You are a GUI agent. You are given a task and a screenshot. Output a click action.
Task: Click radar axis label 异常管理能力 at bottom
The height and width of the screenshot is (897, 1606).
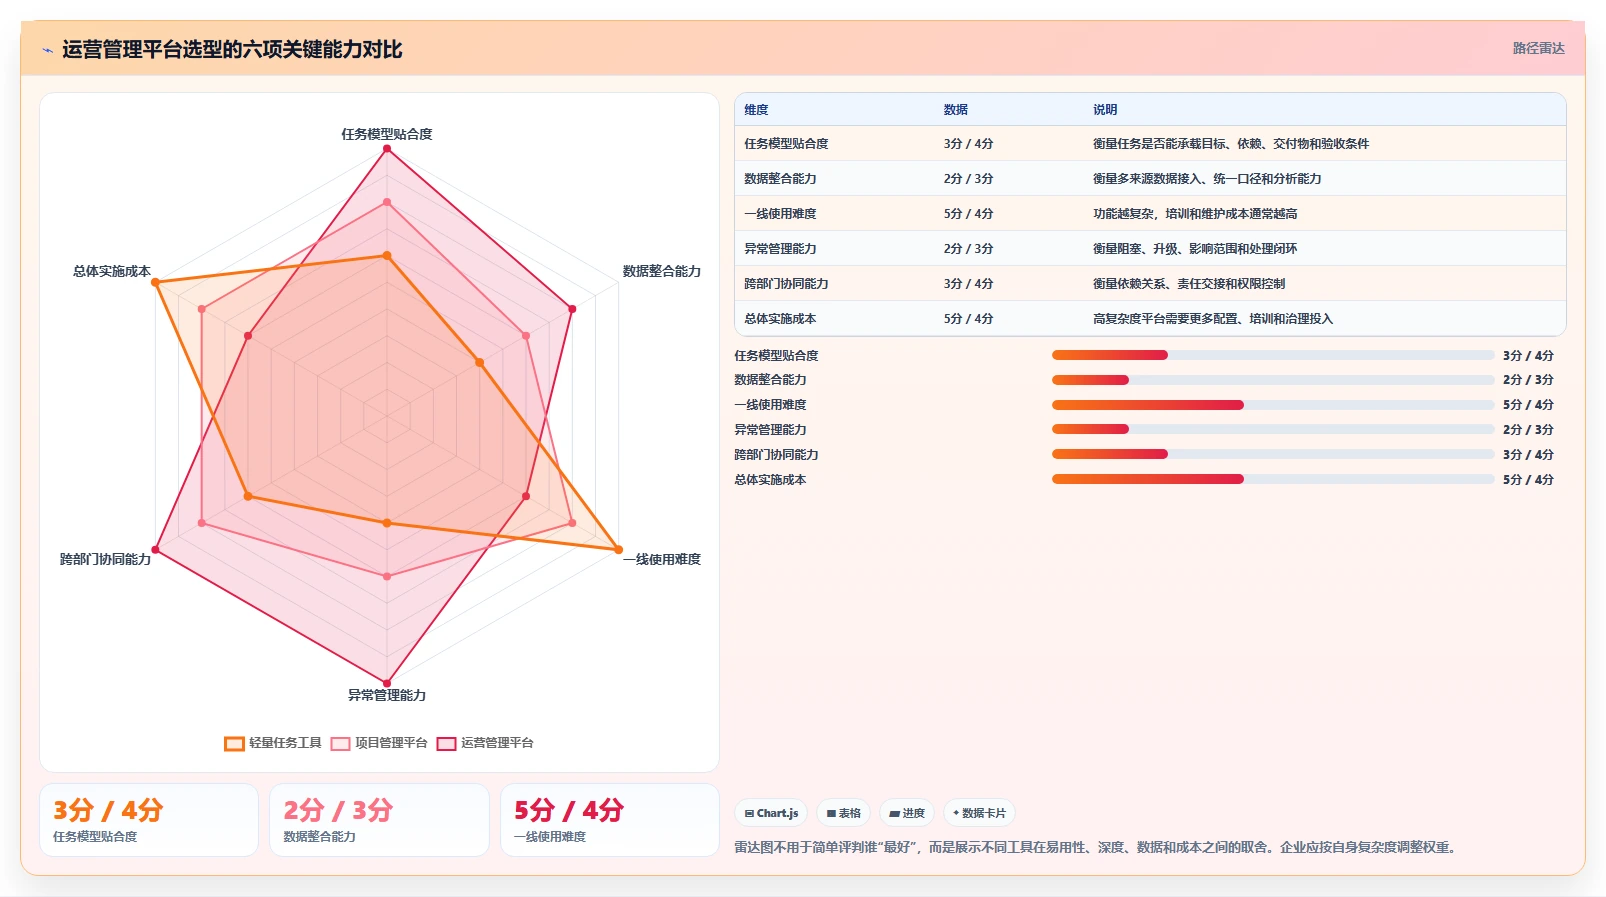pos(387,695)
